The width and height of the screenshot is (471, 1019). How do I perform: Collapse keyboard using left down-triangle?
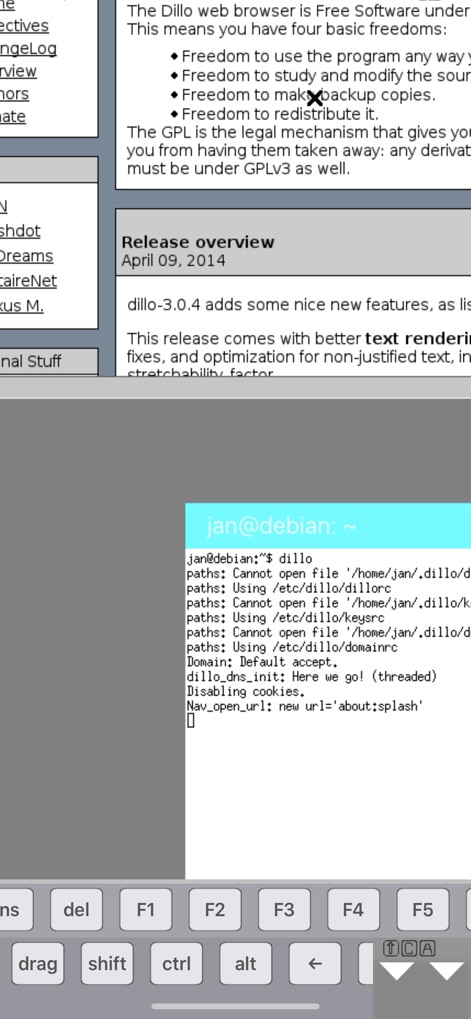(x=397, y=971)
